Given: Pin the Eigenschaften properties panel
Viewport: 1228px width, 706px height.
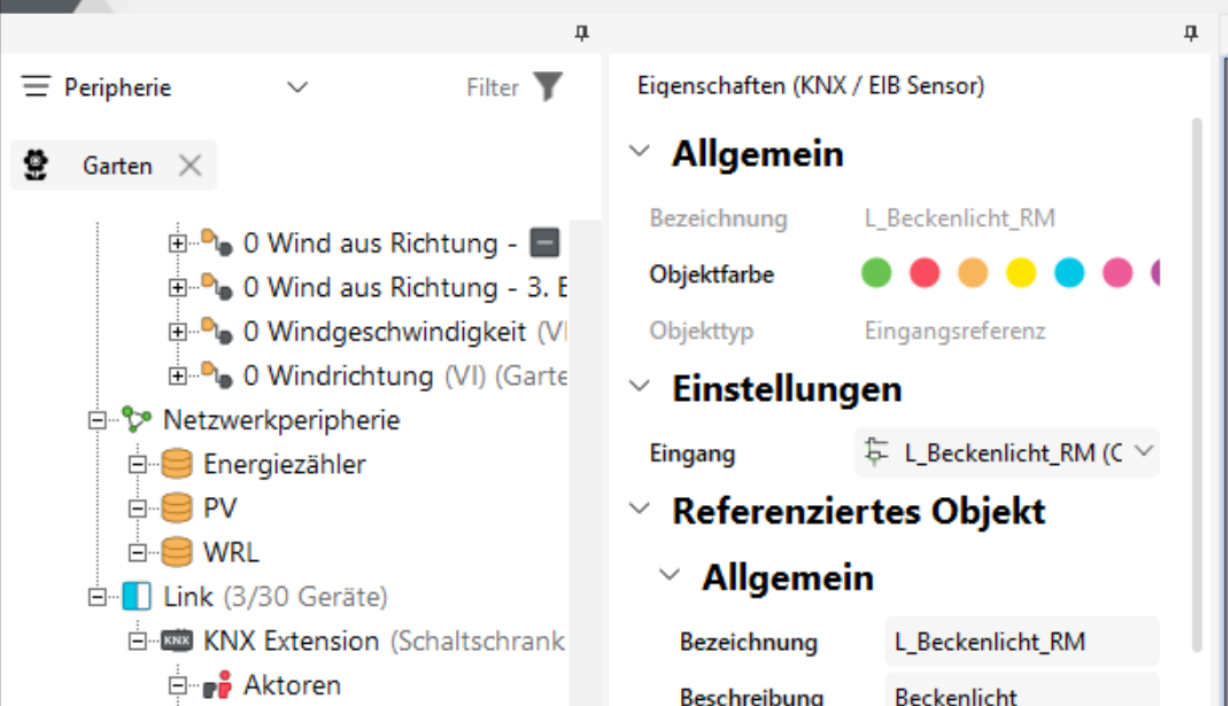Looking at the screenshot, I should 1190,33.
